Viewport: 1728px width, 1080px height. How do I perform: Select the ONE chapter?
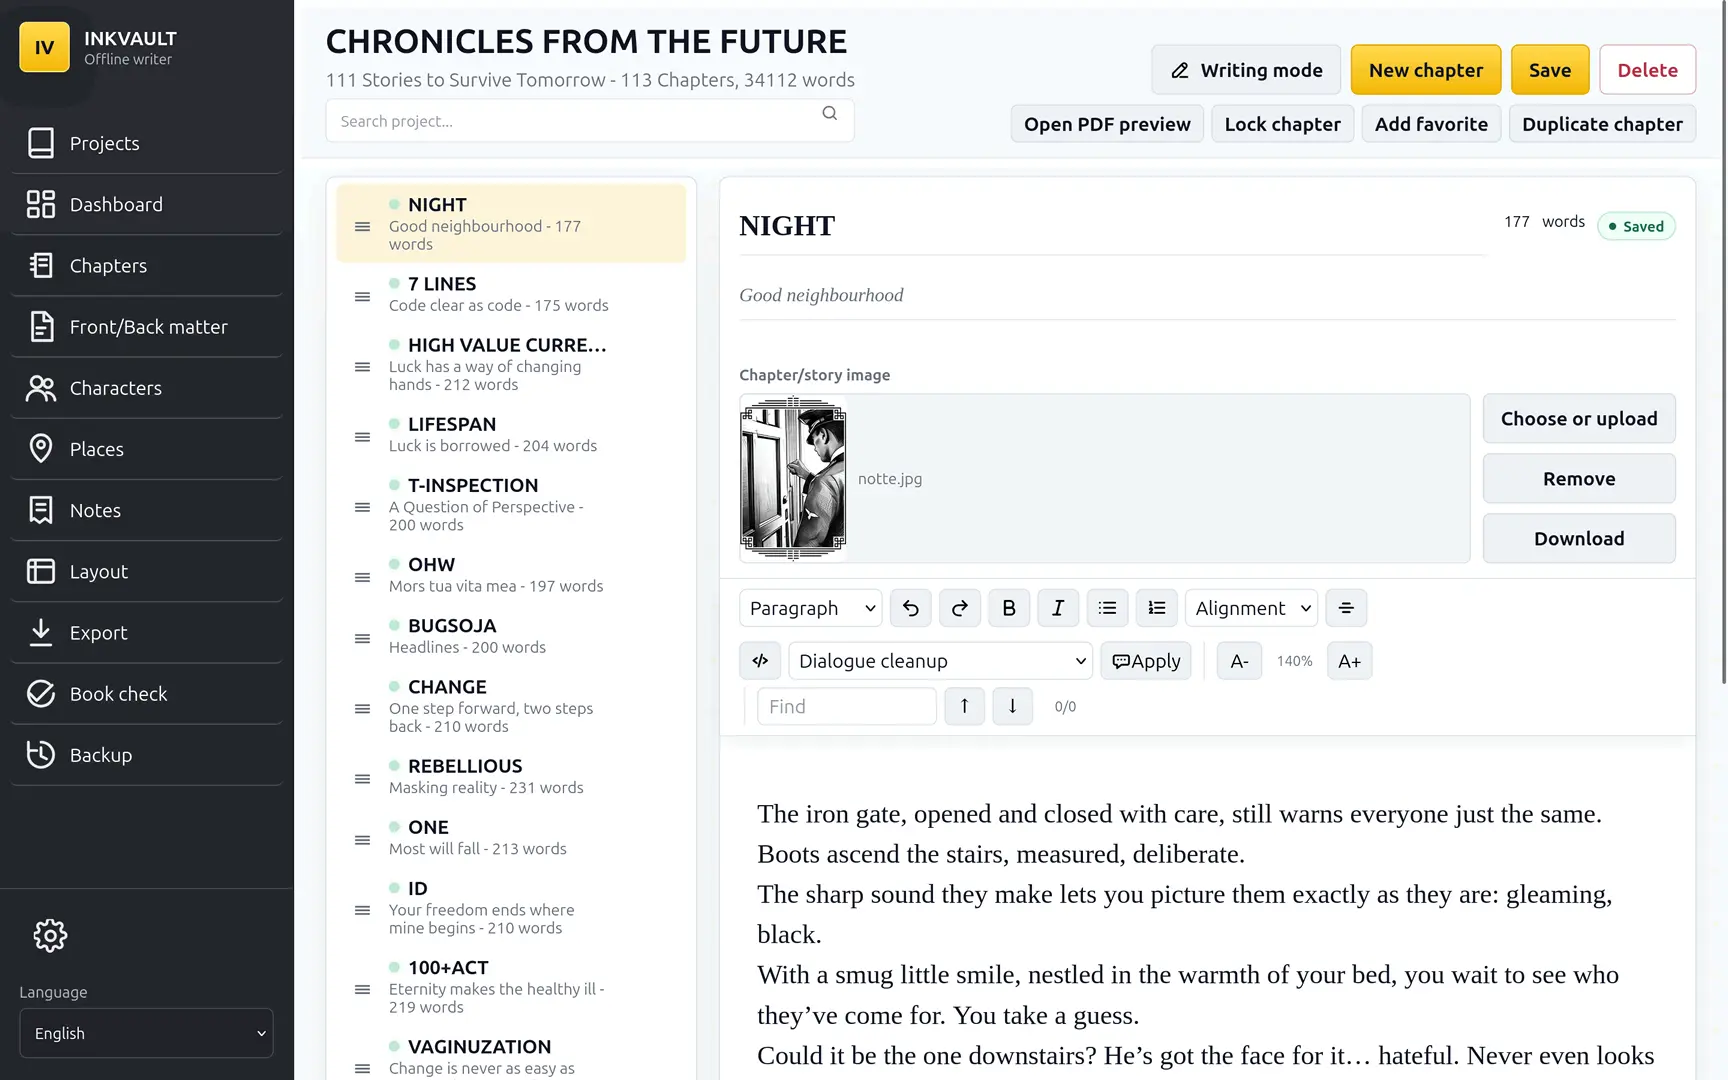click(x=511, y=837)
